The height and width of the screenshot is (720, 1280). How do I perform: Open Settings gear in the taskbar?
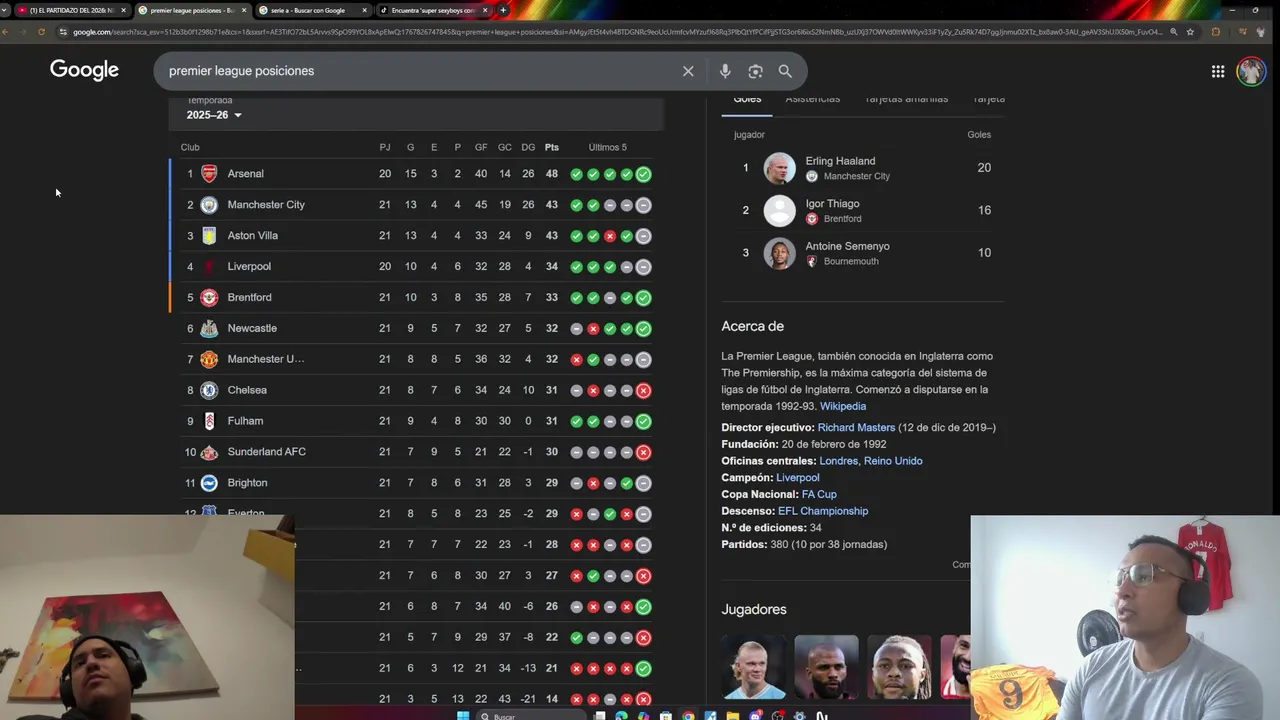click(x=799, y=715)
